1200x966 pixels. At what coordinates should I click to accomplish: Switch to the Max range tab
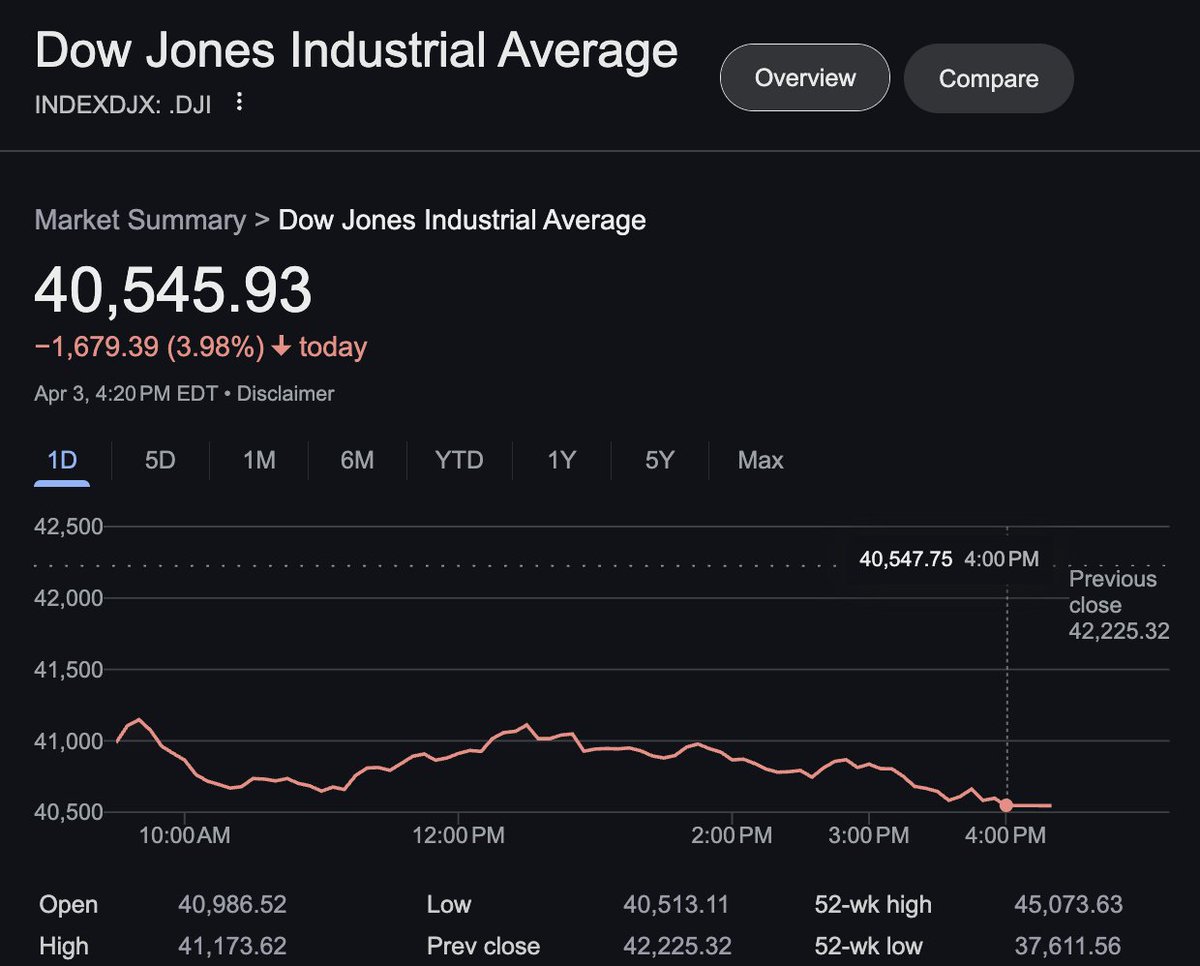[x=761, y=461]
